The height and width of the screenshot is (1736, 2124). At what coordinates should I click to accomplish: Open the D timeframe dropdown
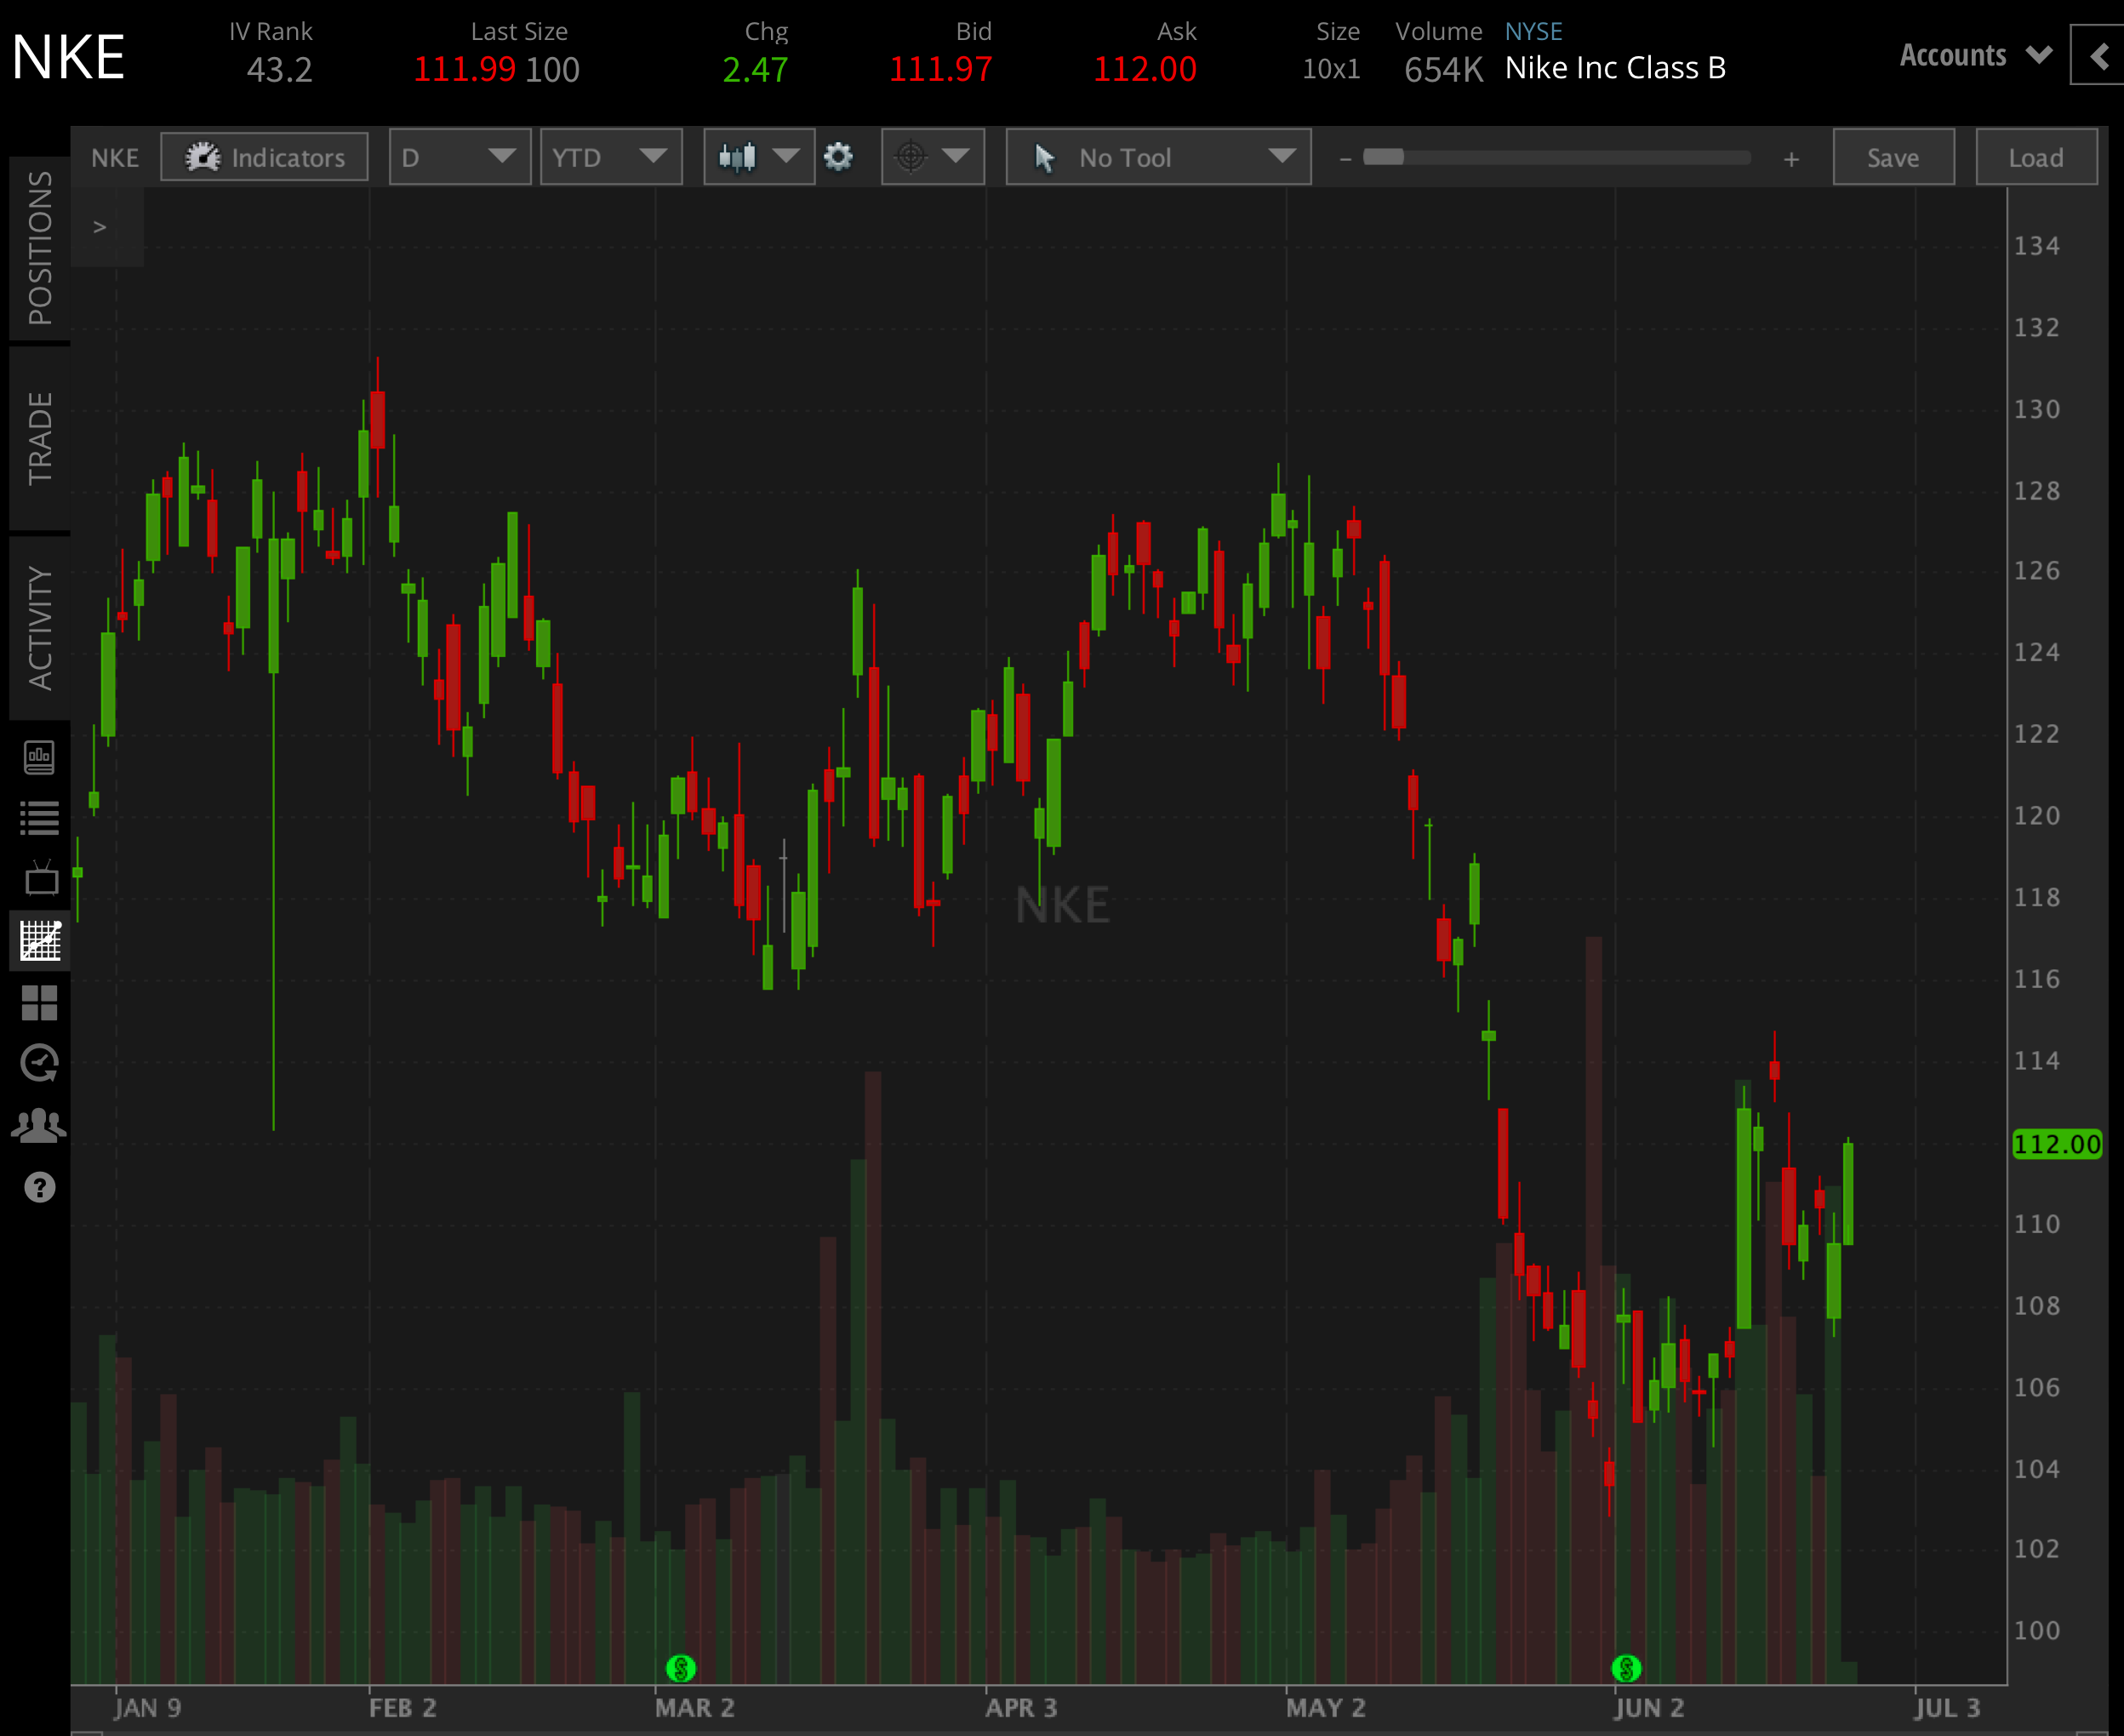(459, 157)
